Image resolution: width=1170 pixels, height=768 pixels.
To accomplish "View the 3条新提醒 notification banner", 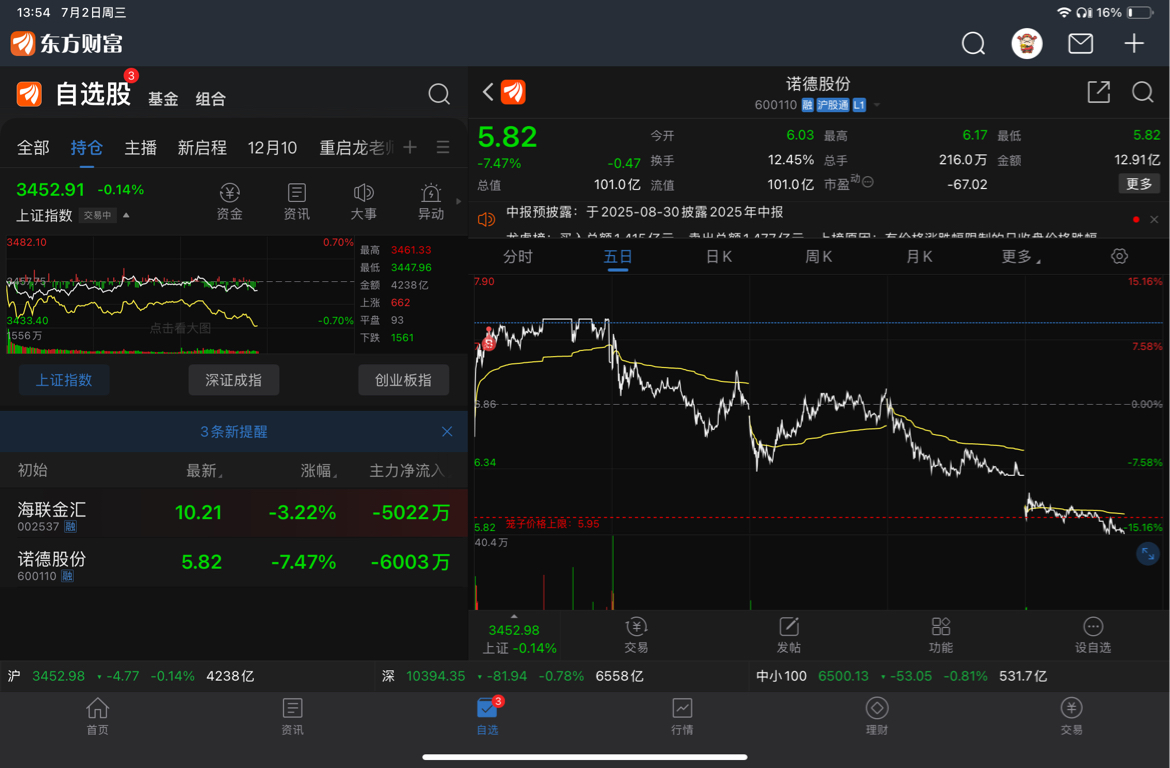I will [234, 431].
